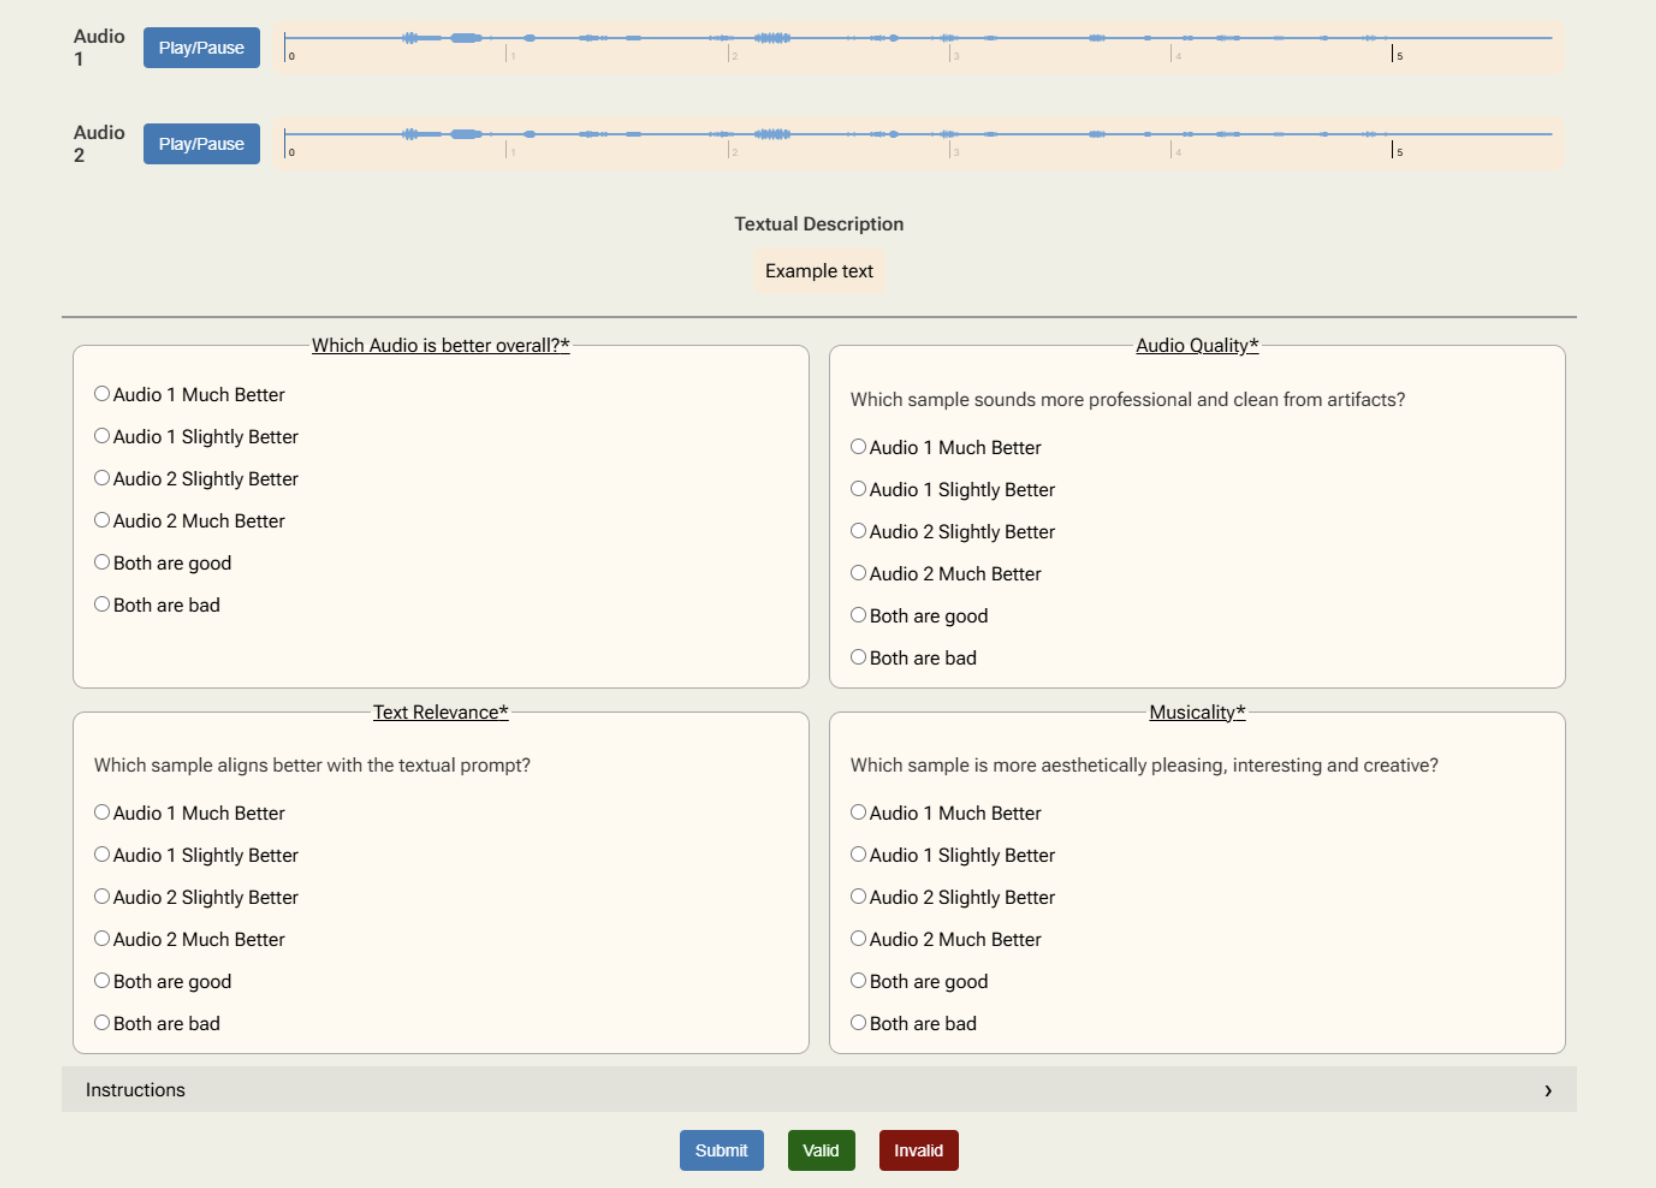Select Audio 2 Slightly Better for Audio Quality

coord(858,531)
